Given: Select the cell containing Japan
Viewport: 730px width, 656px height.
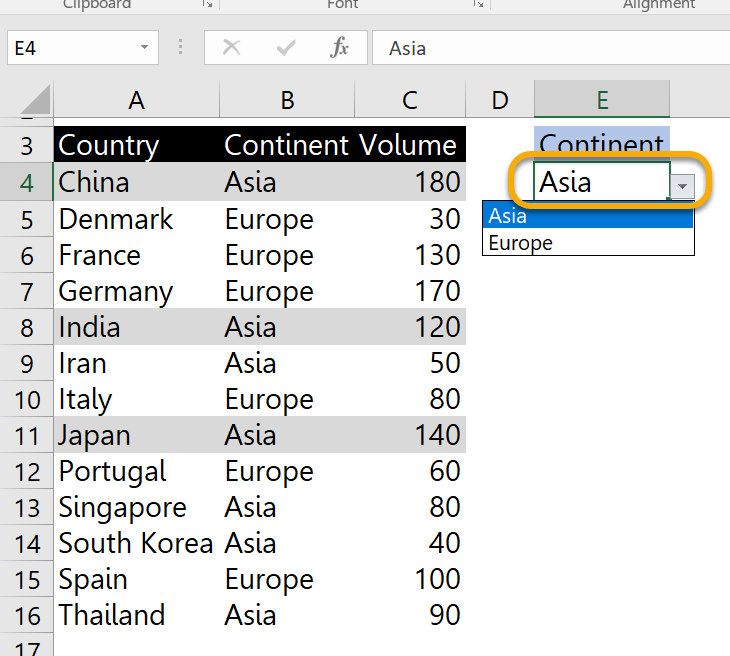Looking at the screenshot, I should click(137, 435).
